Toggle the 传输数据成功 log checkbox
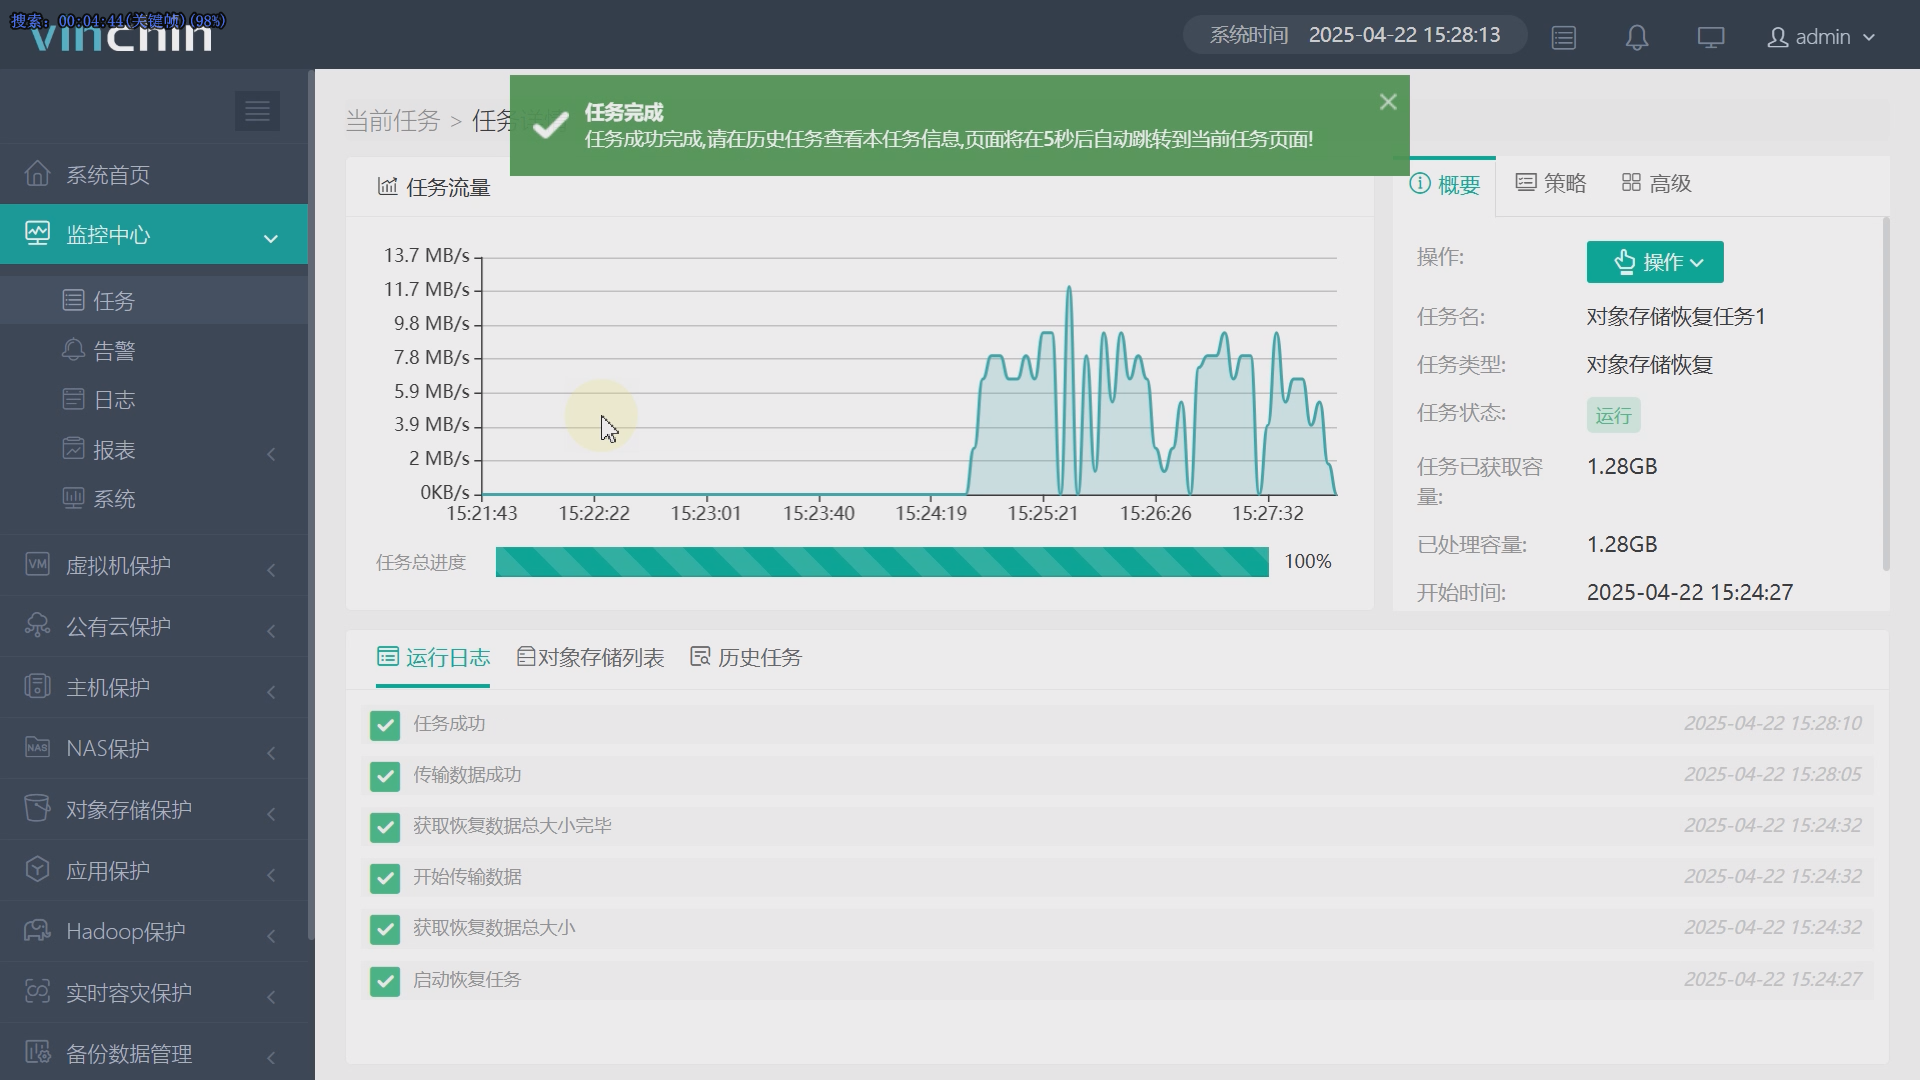Screen dimensions: 1920x1080 [385, 776]
